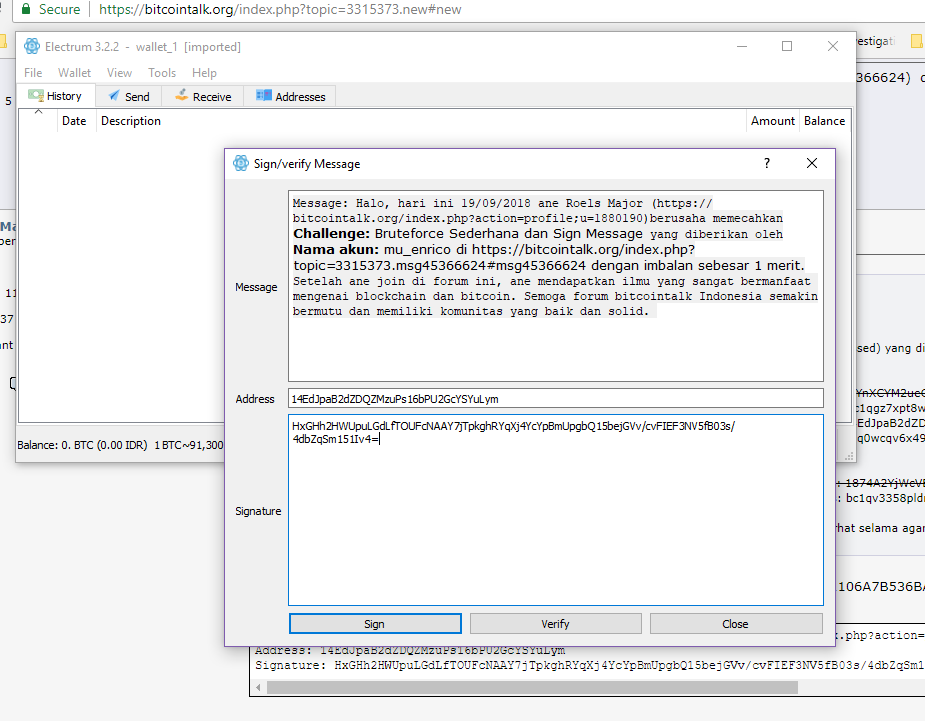925x721 pixels.
Task: Click the "Signature" label in the dialog
Action: (258, 511)
